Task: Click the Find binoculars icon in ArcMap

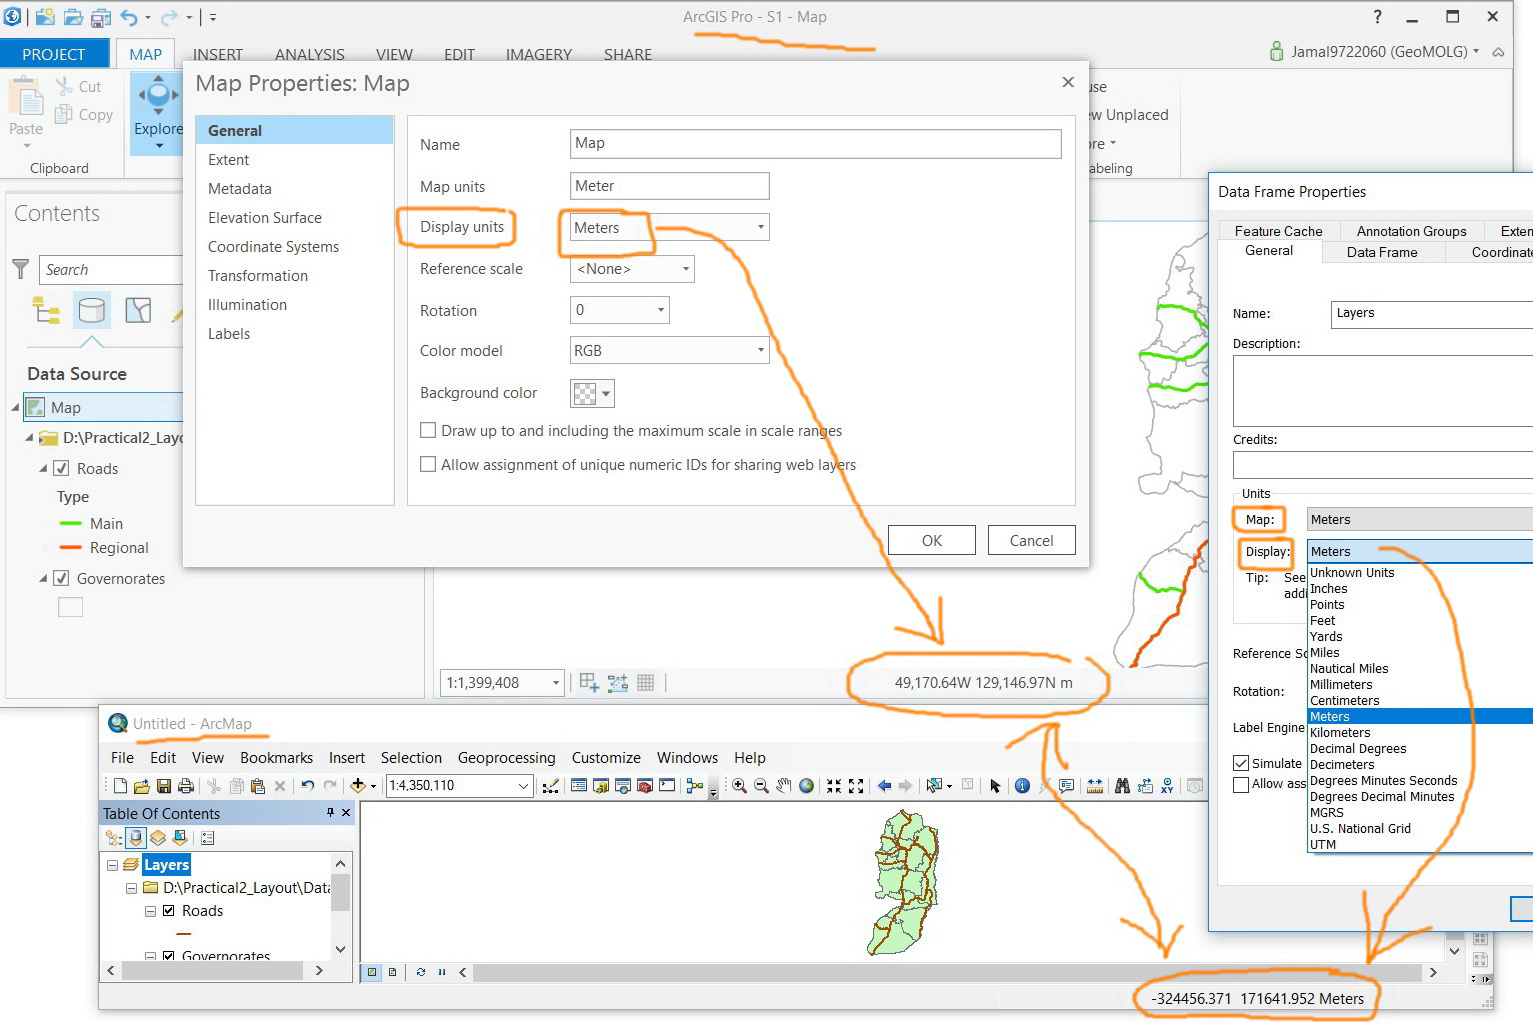Action: [x=1122, y=786]
